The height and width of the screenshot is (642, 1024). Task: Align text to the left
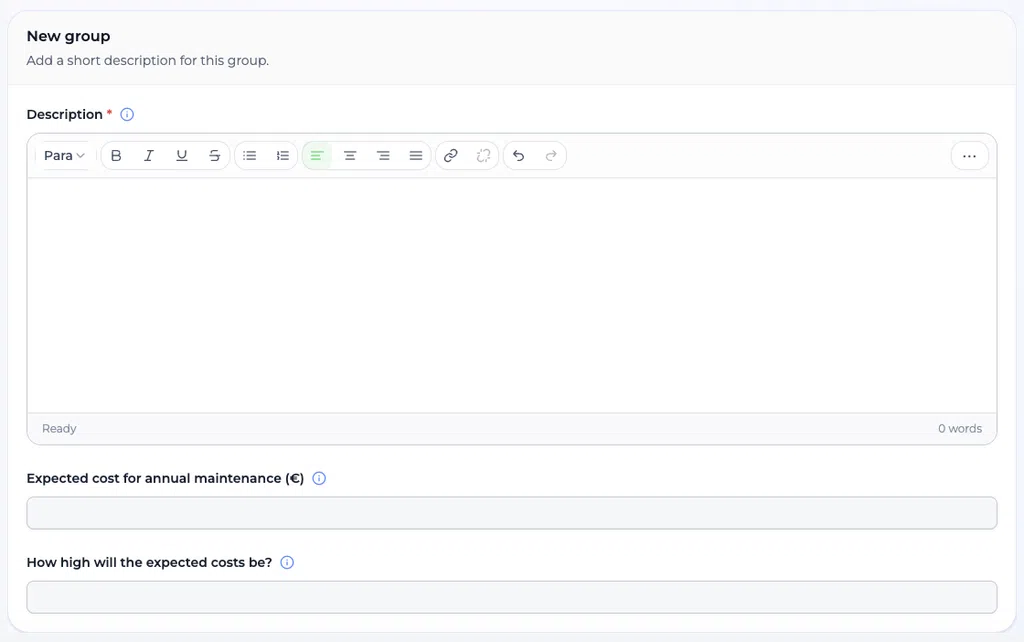click(x=317, y=155)
